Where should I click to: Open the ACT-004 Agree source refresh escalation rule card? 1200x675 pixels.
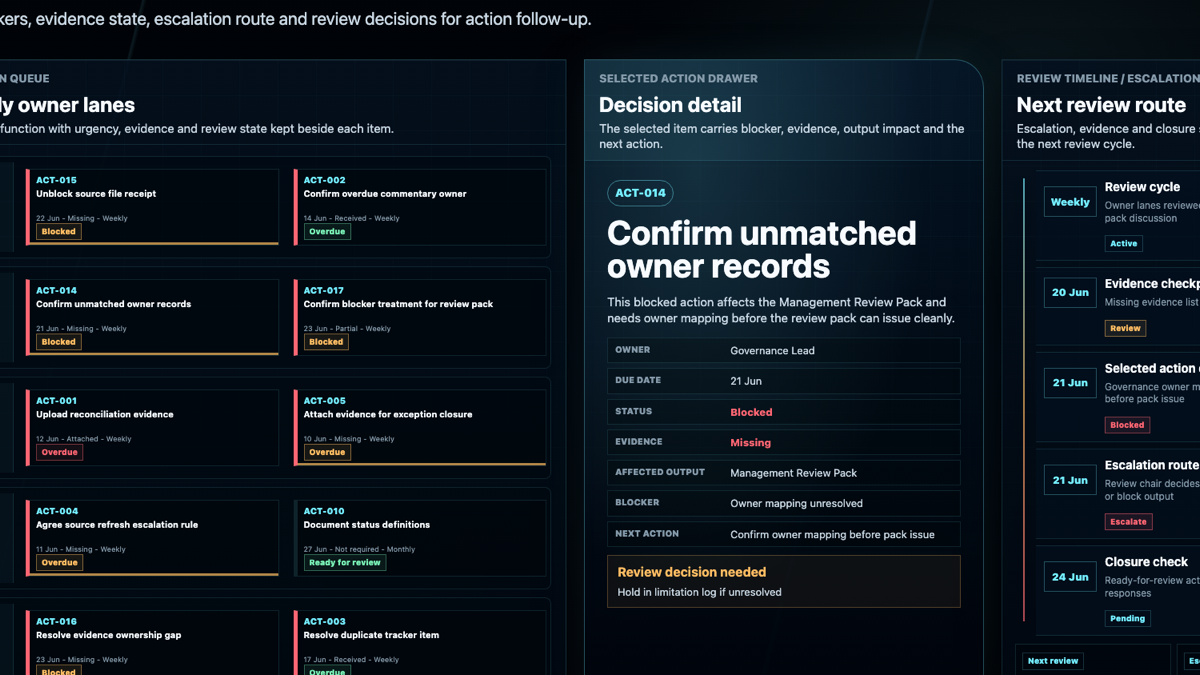point(152,538)
